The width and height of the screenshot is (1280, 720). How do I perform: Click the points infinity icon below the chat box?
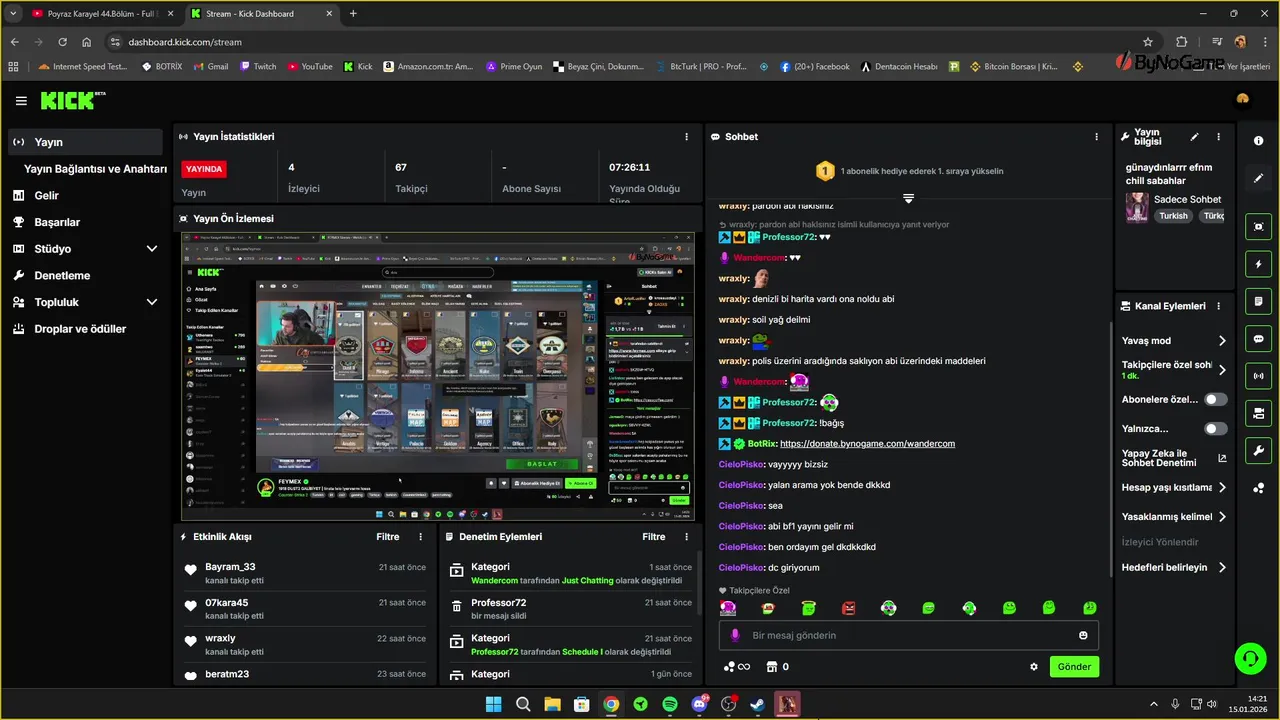coord(736,667)
